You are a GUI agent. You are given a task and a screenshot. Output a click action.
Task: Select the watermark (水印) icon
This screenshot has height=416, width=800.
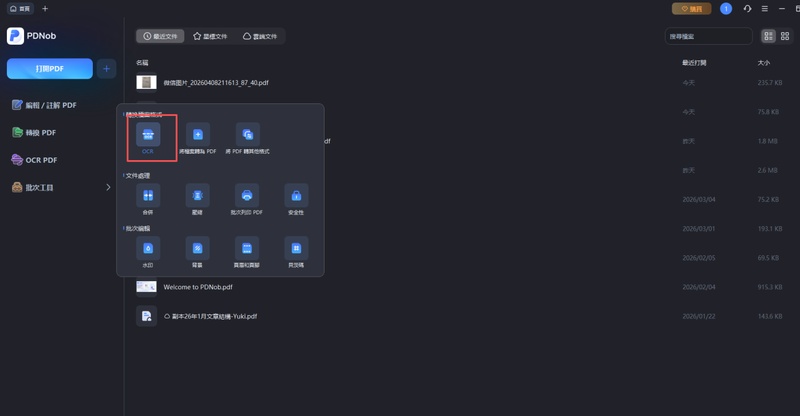click(x=148, y=247)
